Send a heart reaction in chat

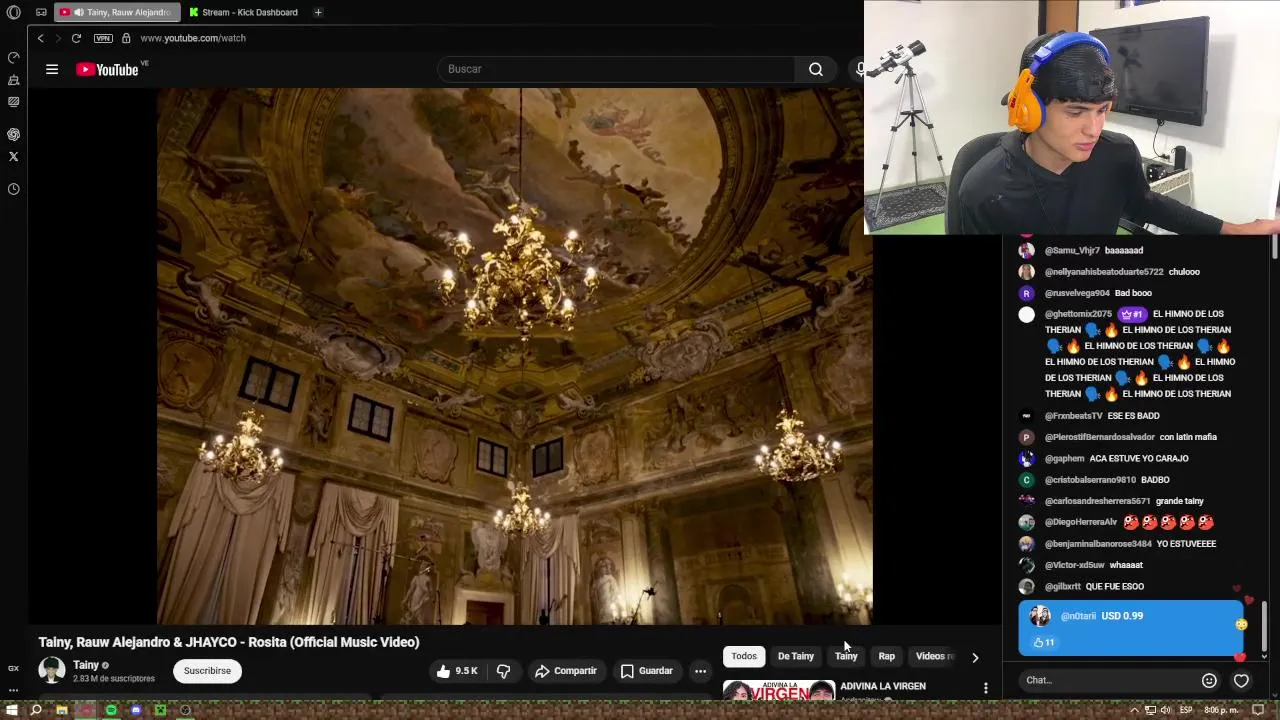pos(1241,680)
